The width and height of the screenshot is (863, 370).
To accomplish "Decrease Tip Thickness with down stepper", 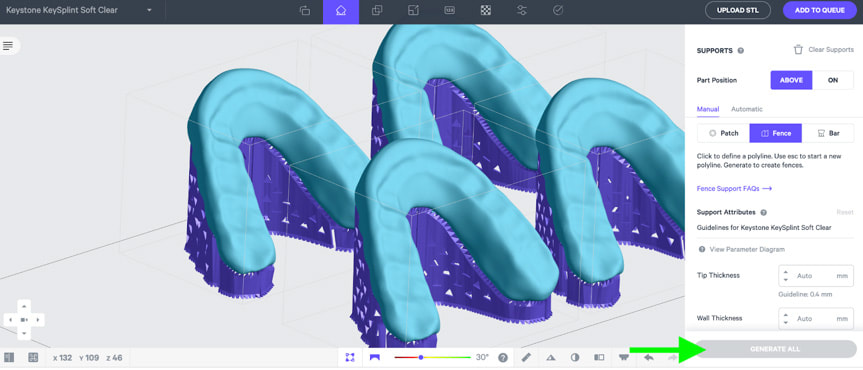I will (x=786, y=280).
